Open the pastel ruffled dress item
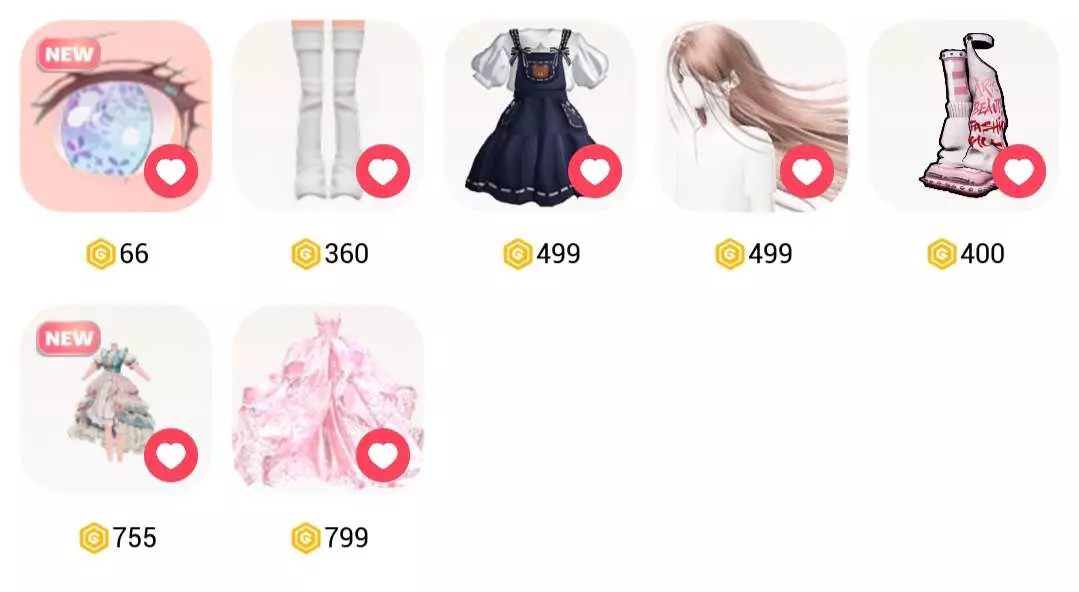 (116, 399)
